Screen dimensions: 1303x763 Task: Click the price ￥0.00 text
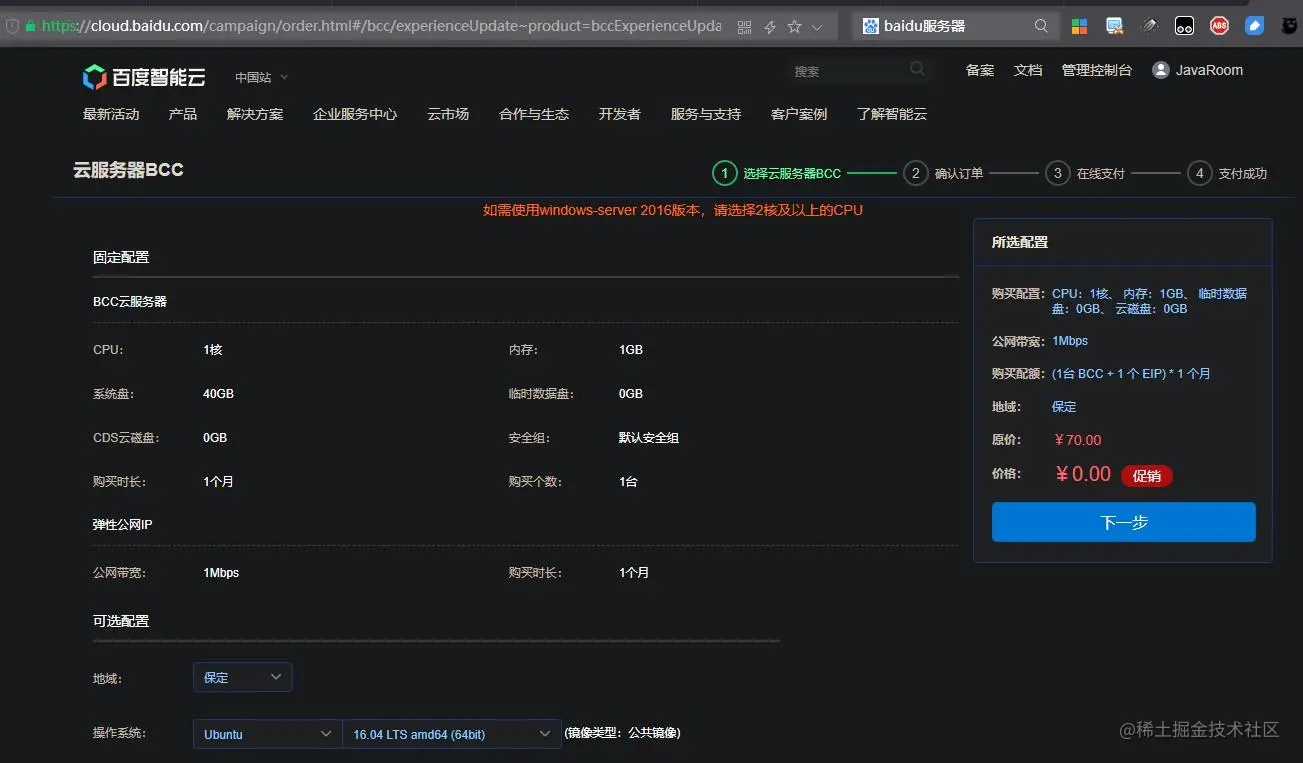[x=1083, y=474]
